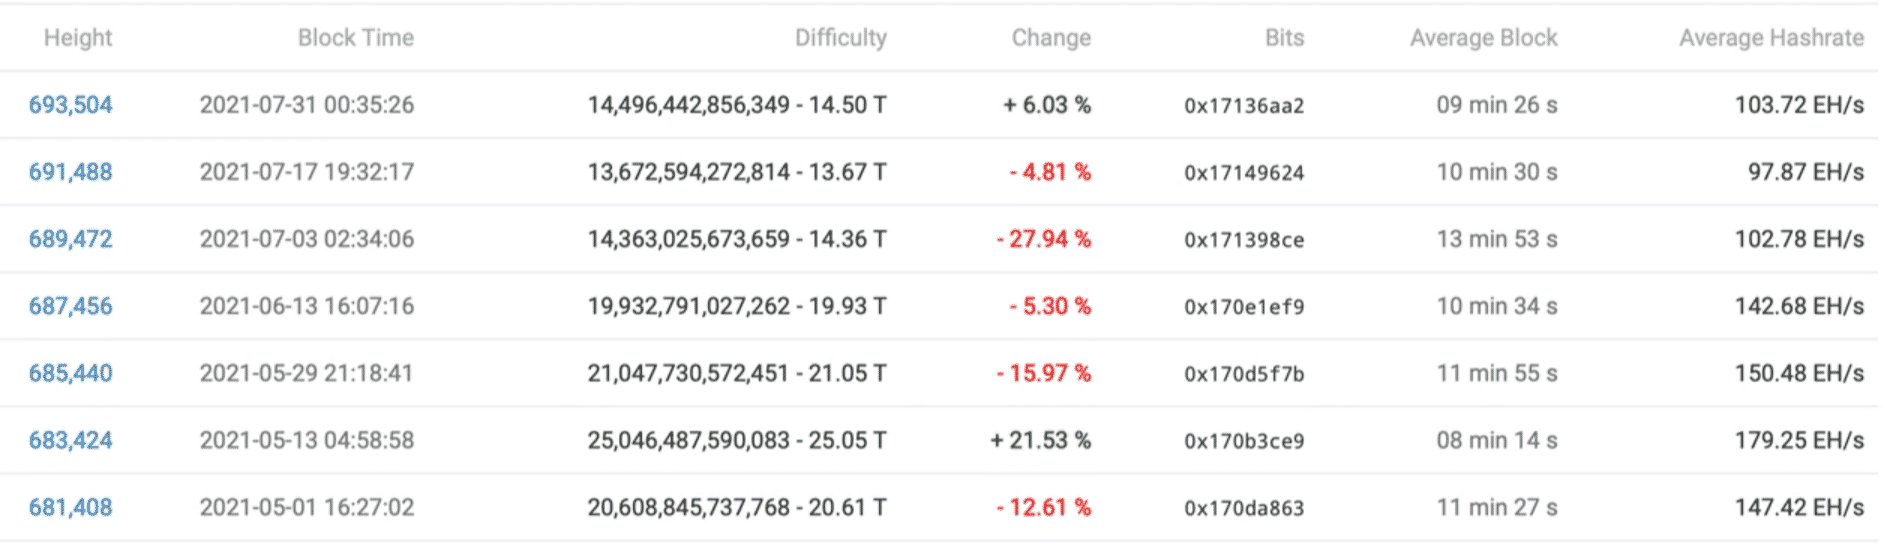Select the 179.25 EH/s hashrate cell

(1800, 440)
